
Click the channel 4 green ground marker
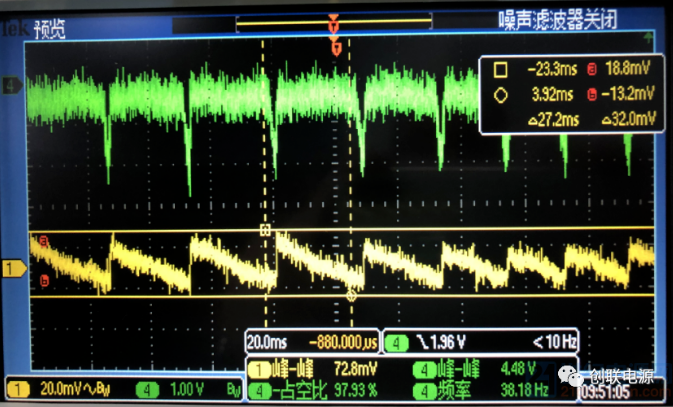point(14,86)
